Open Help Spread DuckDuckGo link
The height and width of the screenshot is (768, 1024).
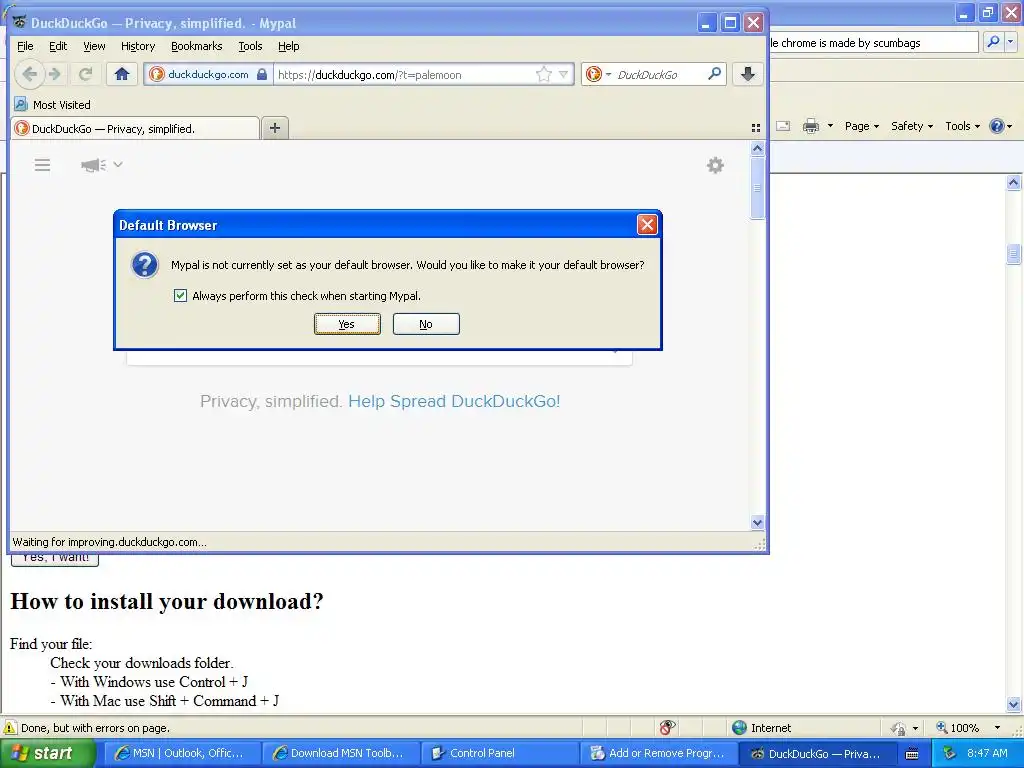[454, 401]
